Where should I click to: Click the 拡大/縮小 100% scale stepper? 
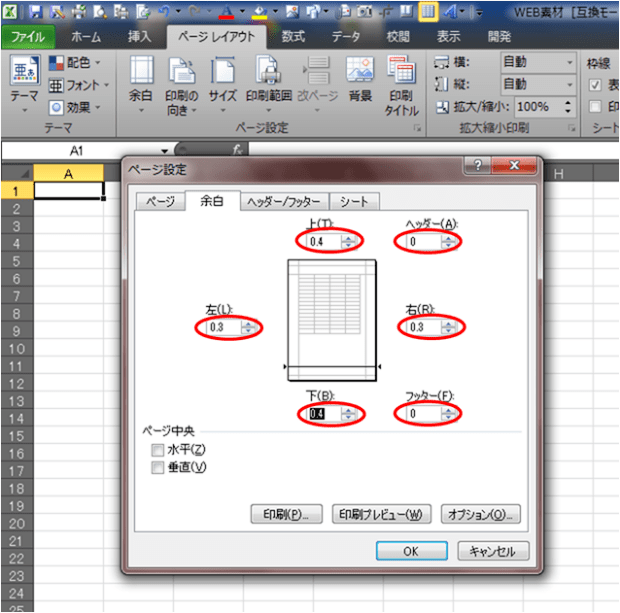(568, 107)
